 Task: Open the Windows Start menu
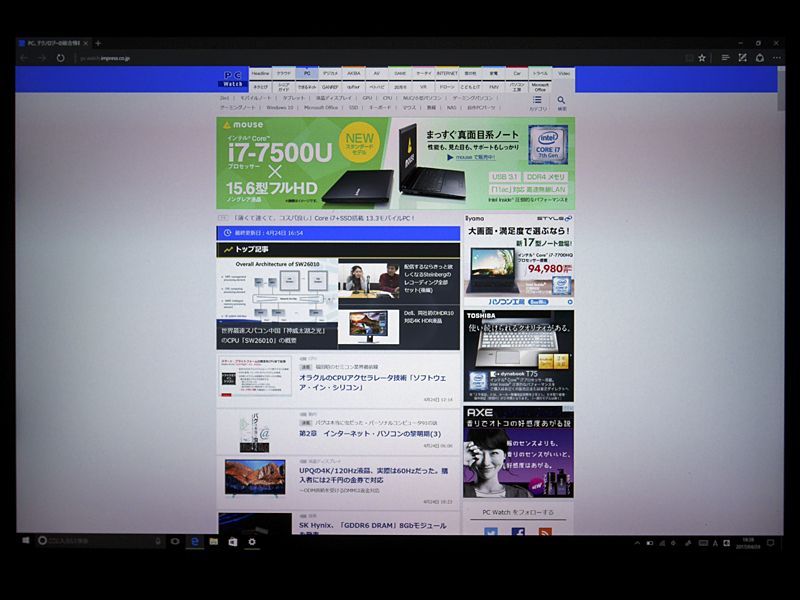(x=26, y=541)
